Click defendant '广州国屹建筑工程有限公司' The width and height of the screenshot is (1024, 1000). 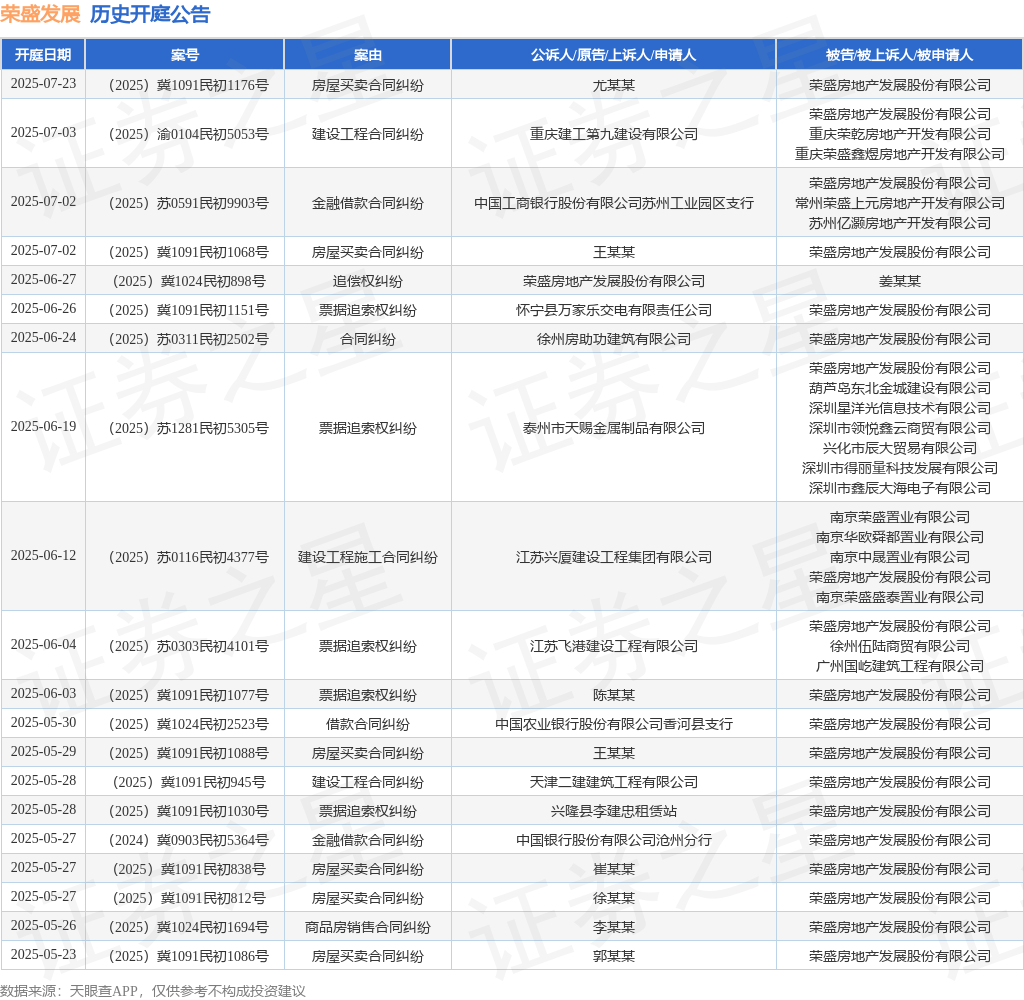point(899,666)
